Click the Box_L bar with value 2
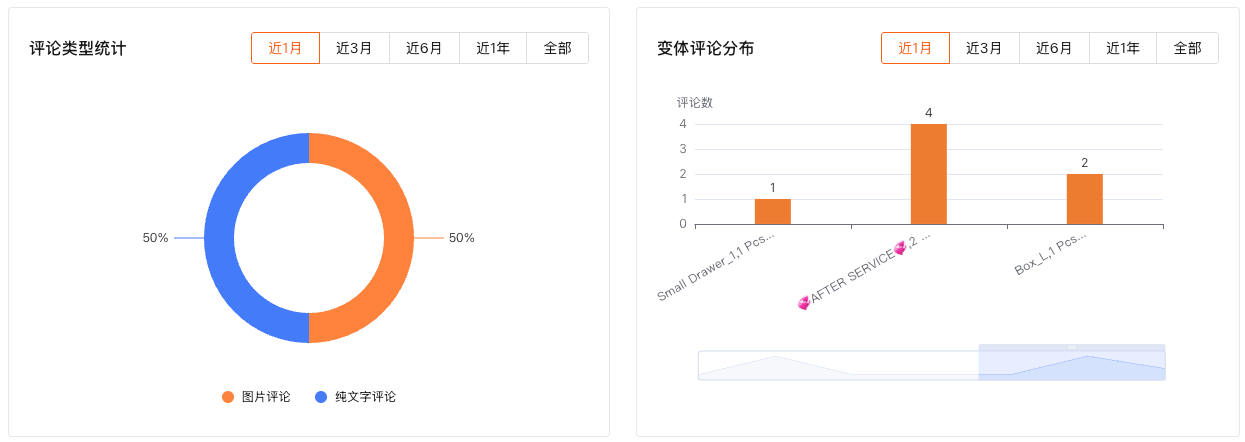 [1085, 199]
